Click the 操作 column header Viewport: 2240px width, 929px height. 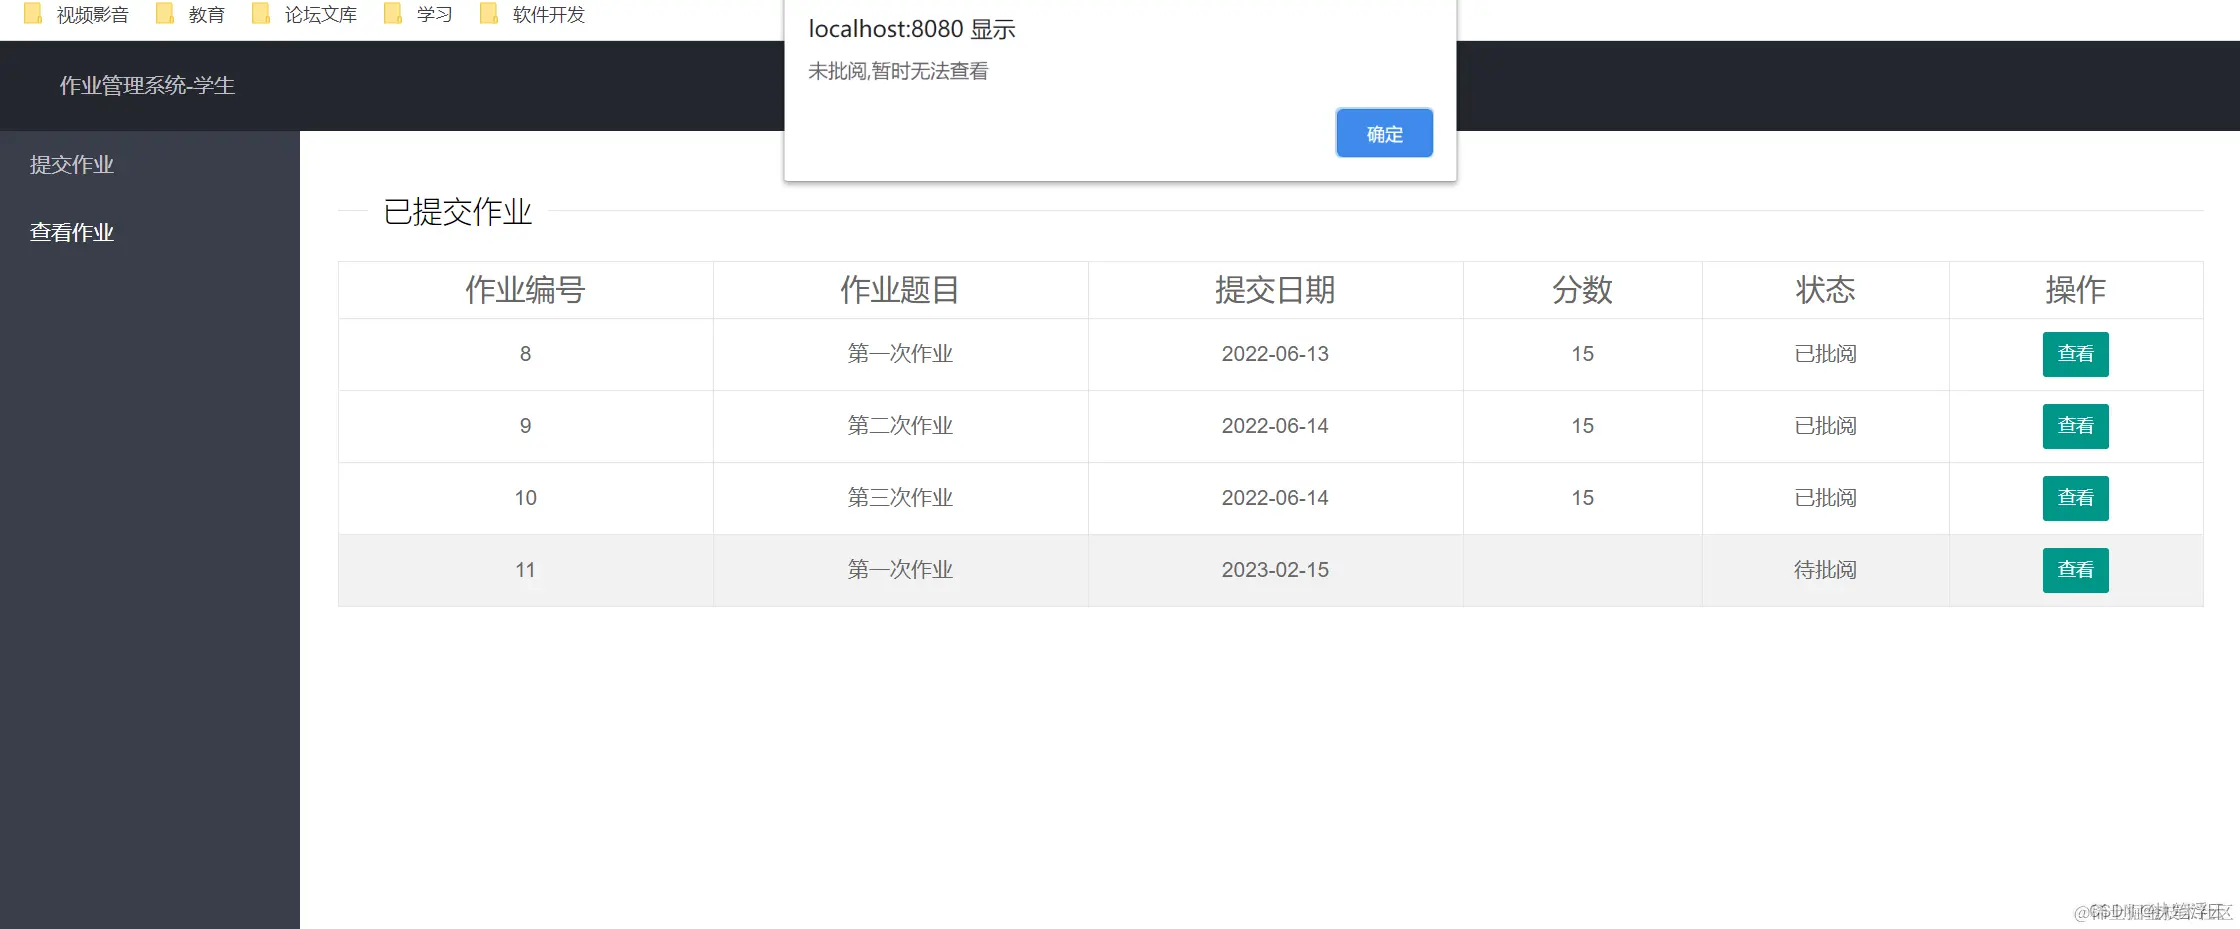(x=2075, y=290)
